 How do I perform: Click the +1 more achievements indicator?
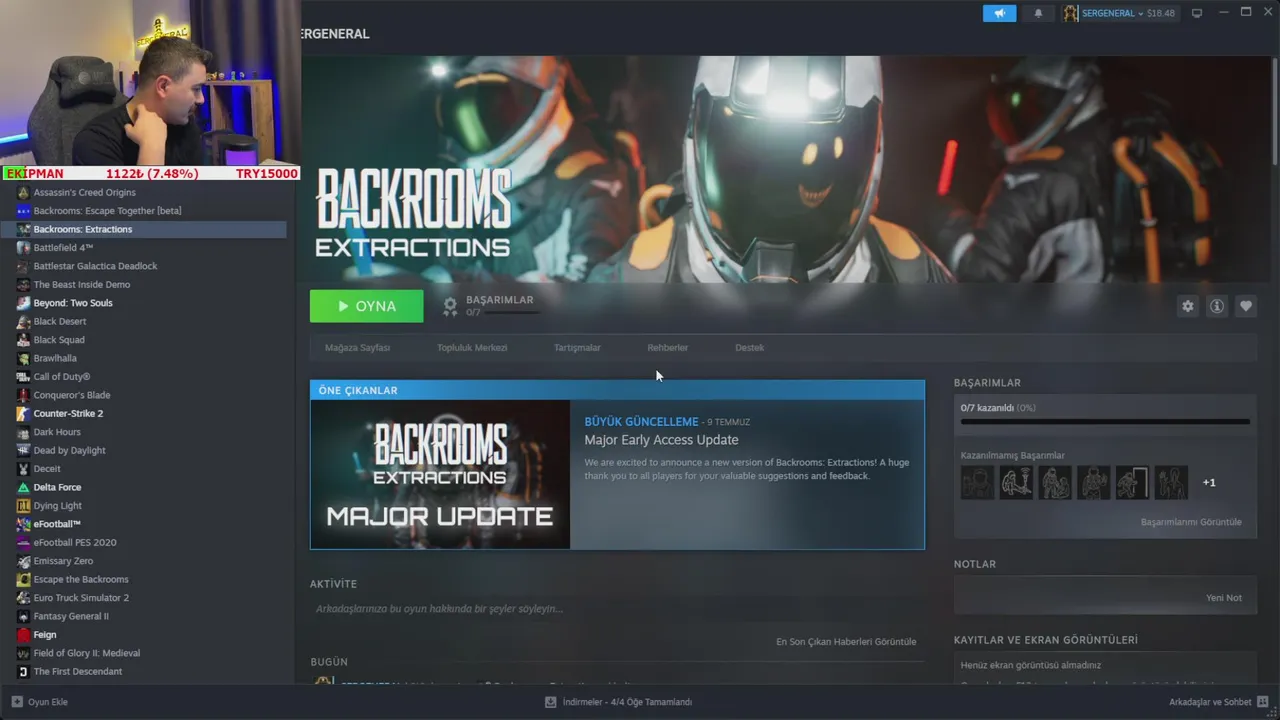click(x=1209, y=483)
